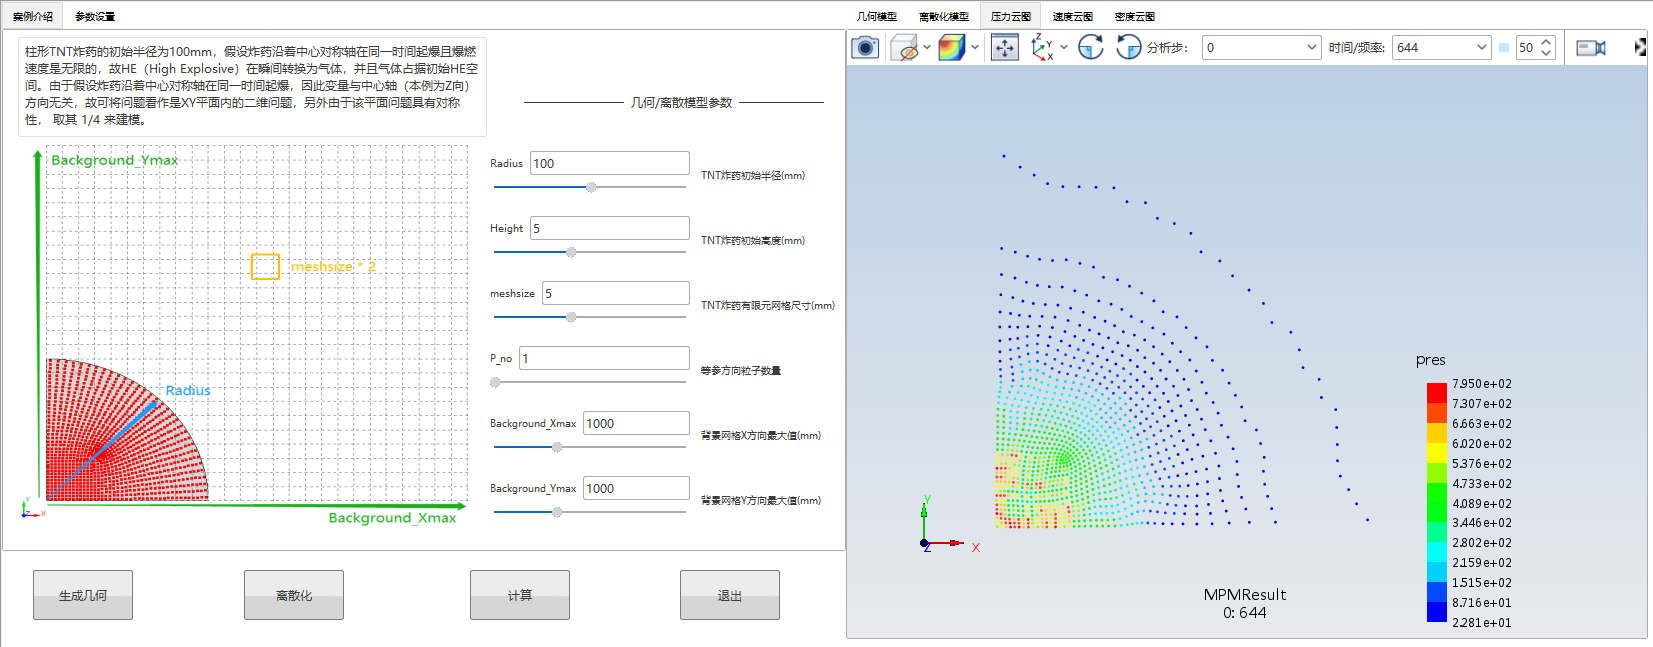Screen dimensions: 1653x647
Task: Open the 几何模型 tab
Action: pyautogui.click(x=877, y=16)
